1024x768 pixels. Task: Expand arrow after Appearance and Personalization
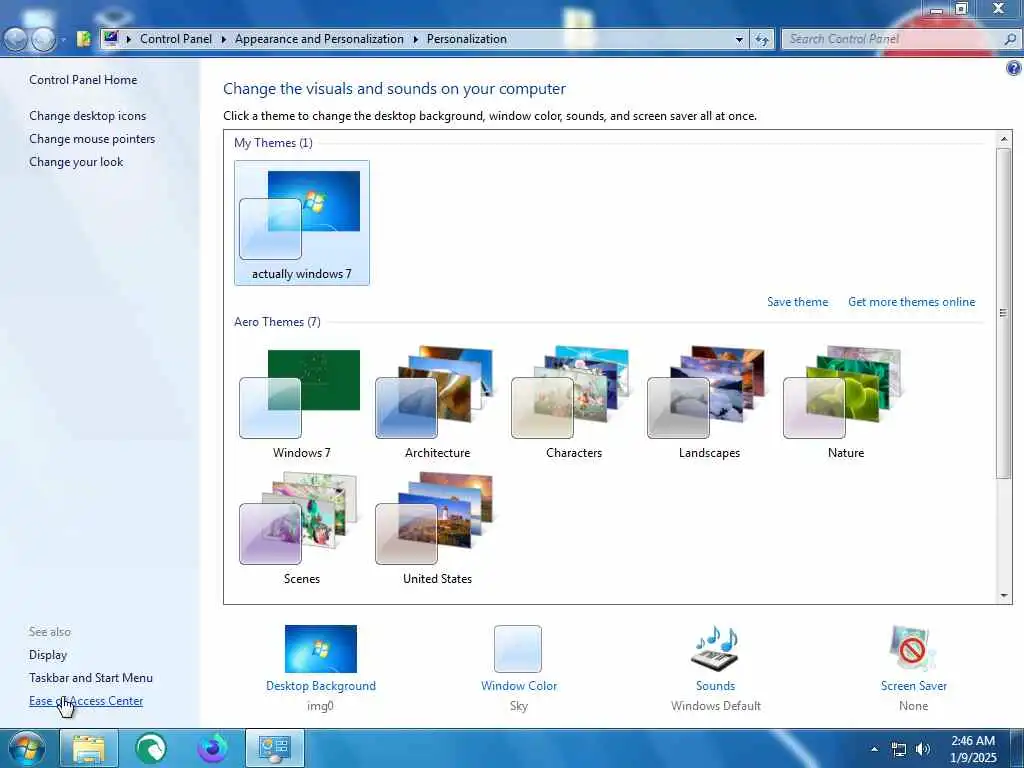[415, 39]
